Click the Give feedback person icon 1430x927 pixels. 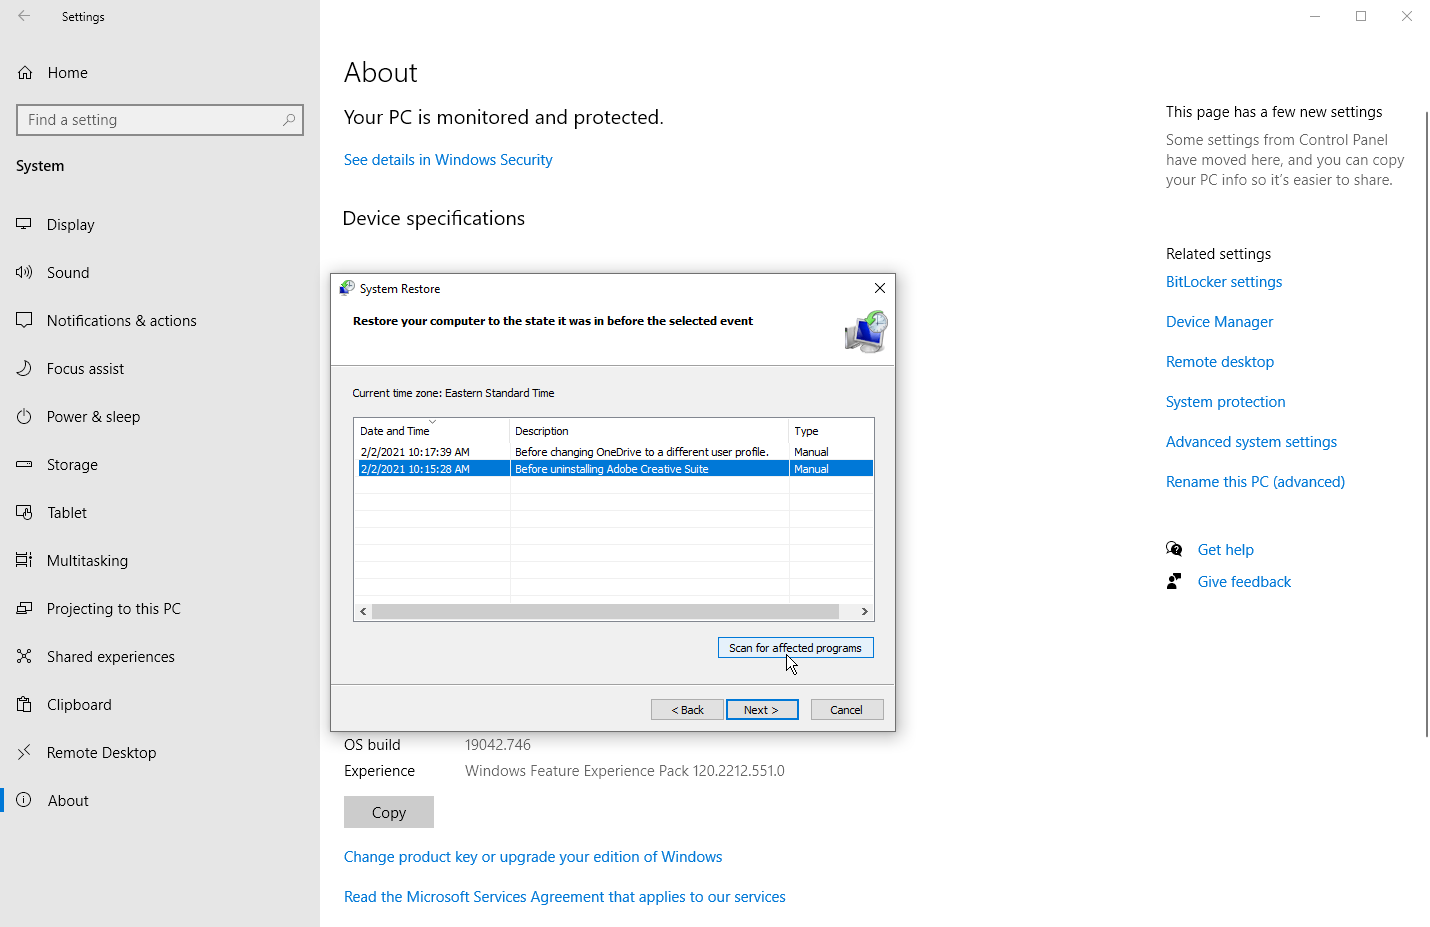1174,581
